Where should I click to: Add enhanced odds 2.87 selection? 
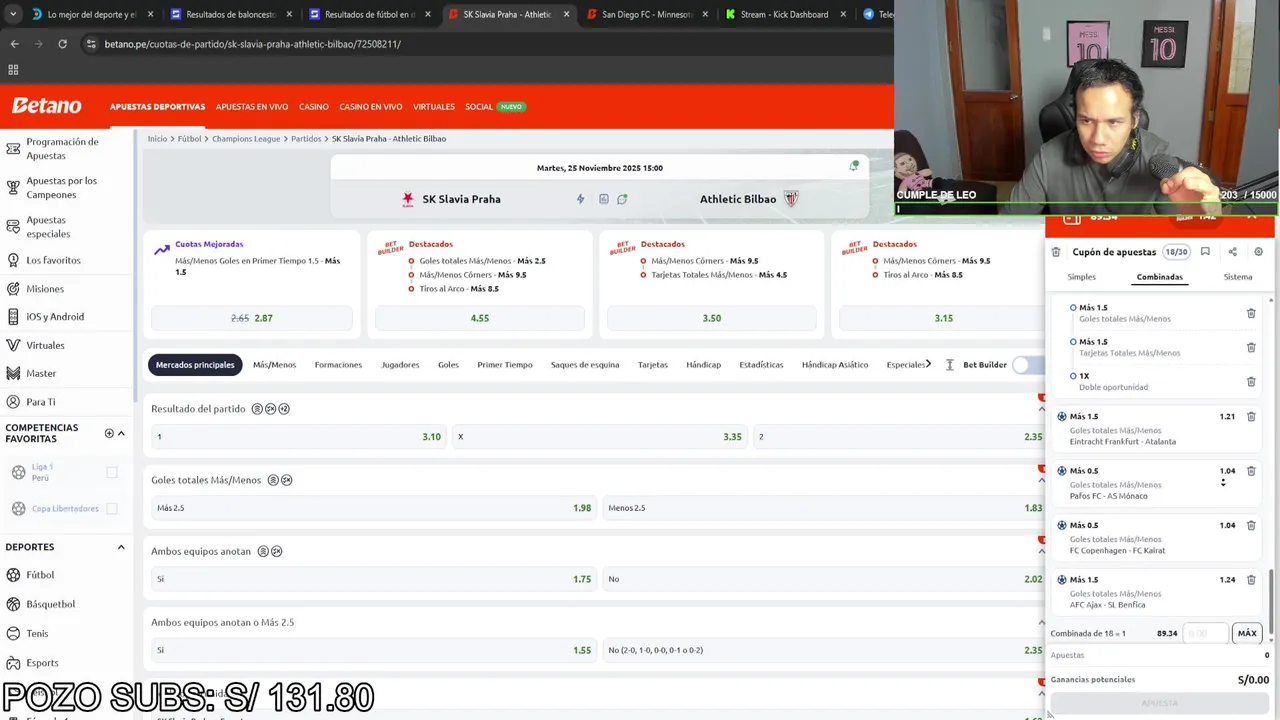click(252, 318)
